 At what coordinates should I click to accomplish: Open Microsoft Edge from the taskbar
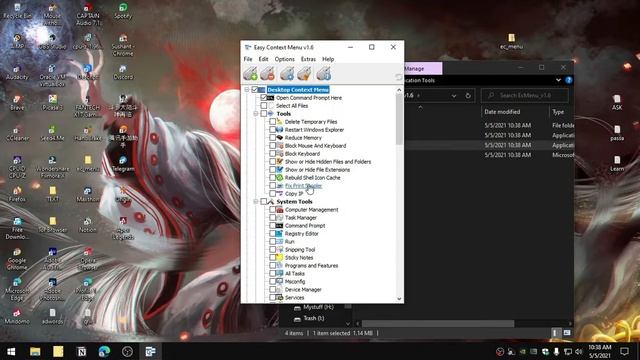pos(104,351)
